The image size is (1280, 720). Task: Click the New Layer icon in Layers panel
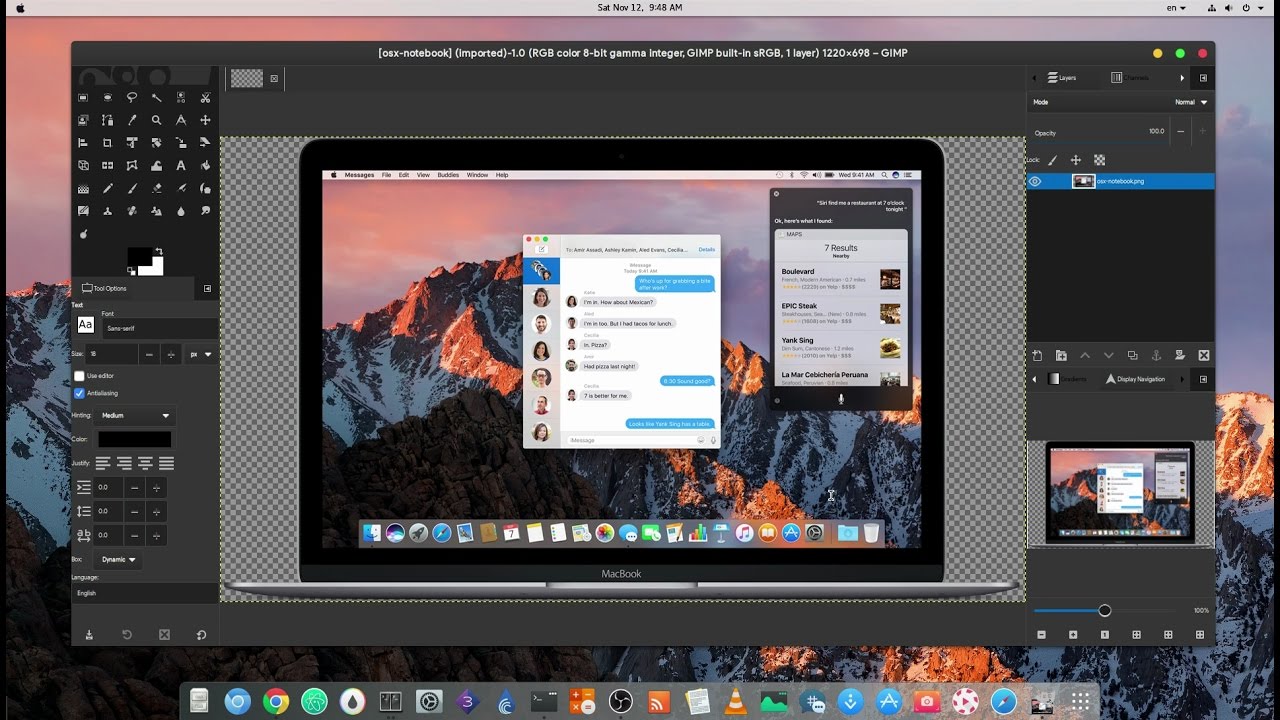click(1035, 355)
